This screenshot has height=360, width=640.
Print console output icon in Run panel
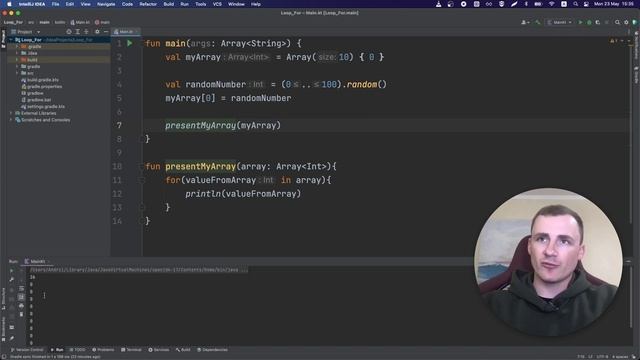click(x=21, y=306)
